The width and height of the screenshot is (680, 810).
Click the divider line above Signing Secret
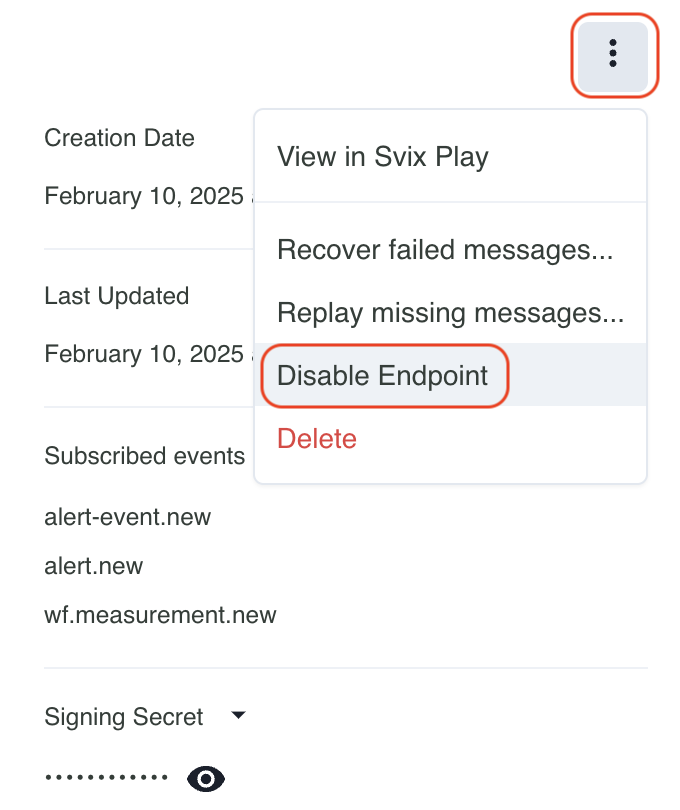pos(345,668)
